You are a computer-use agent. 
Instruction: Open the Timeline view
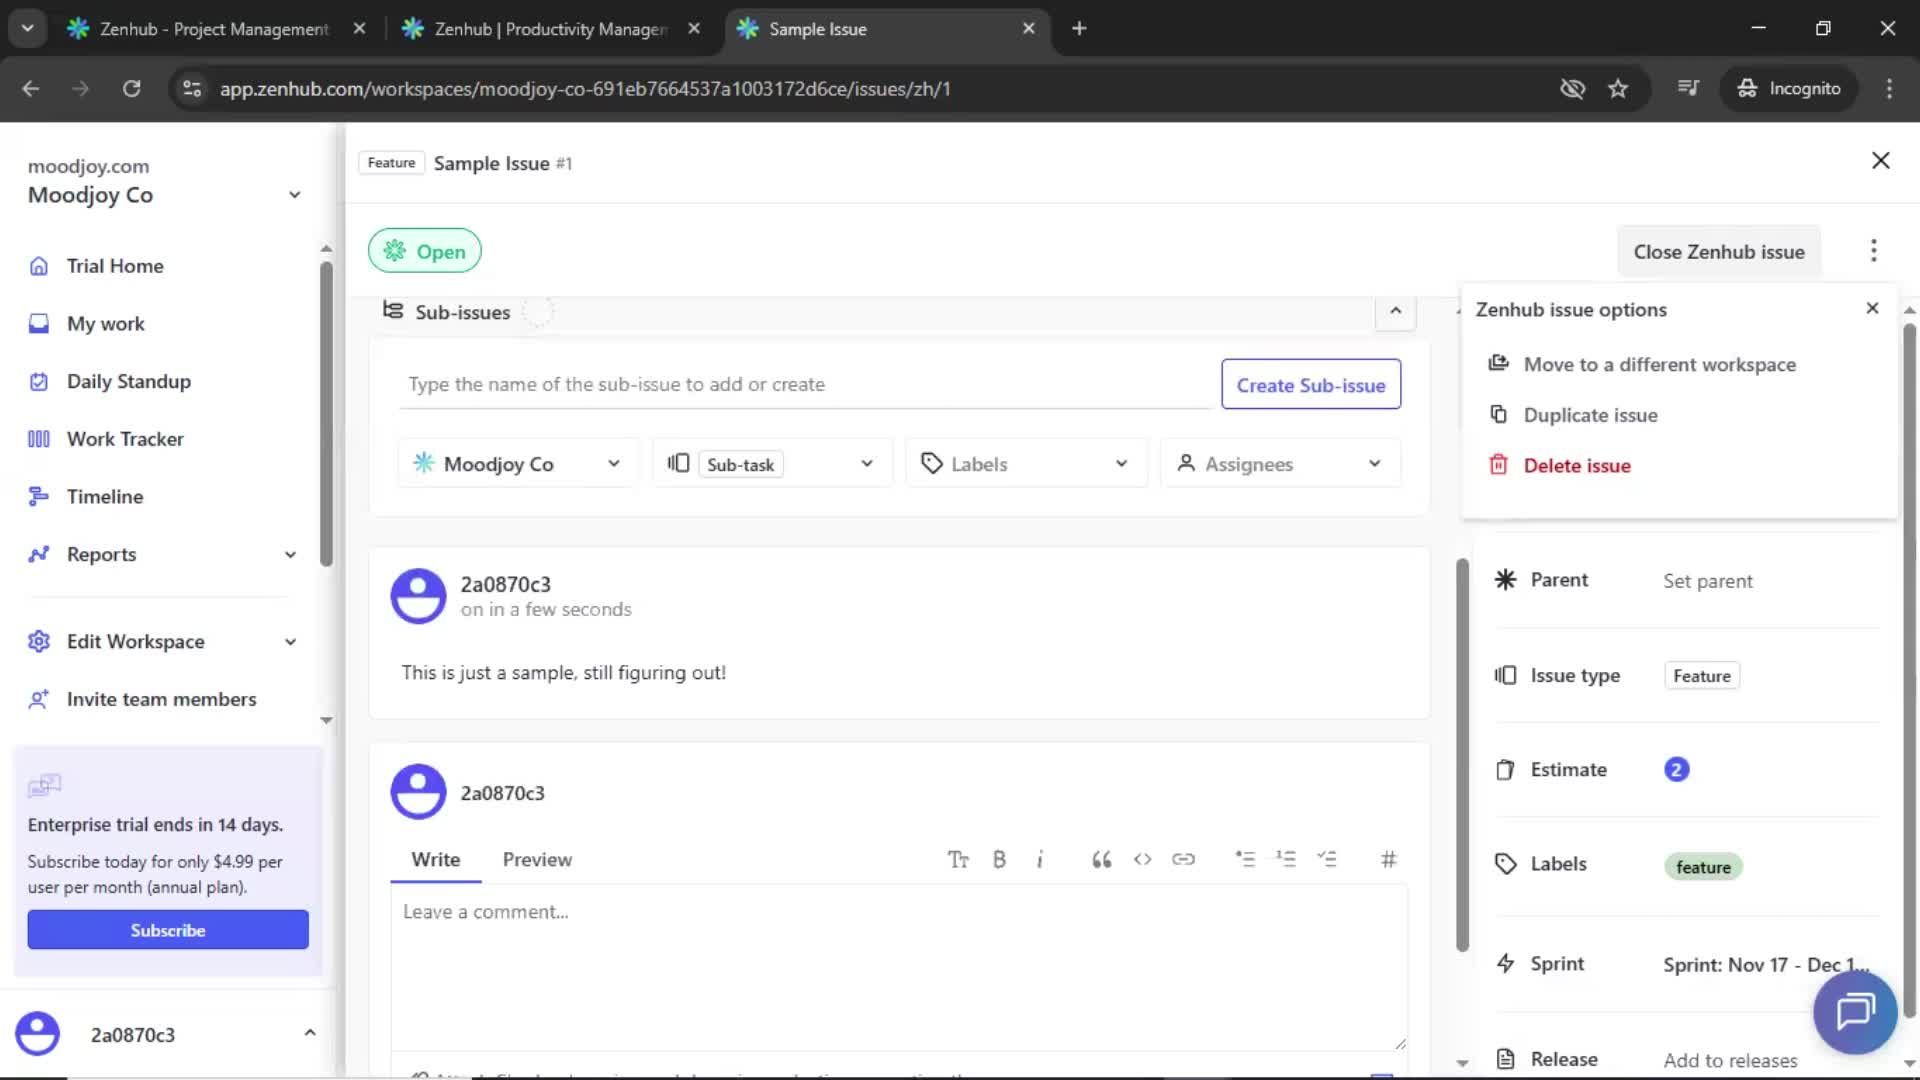[x=104, y=496]
